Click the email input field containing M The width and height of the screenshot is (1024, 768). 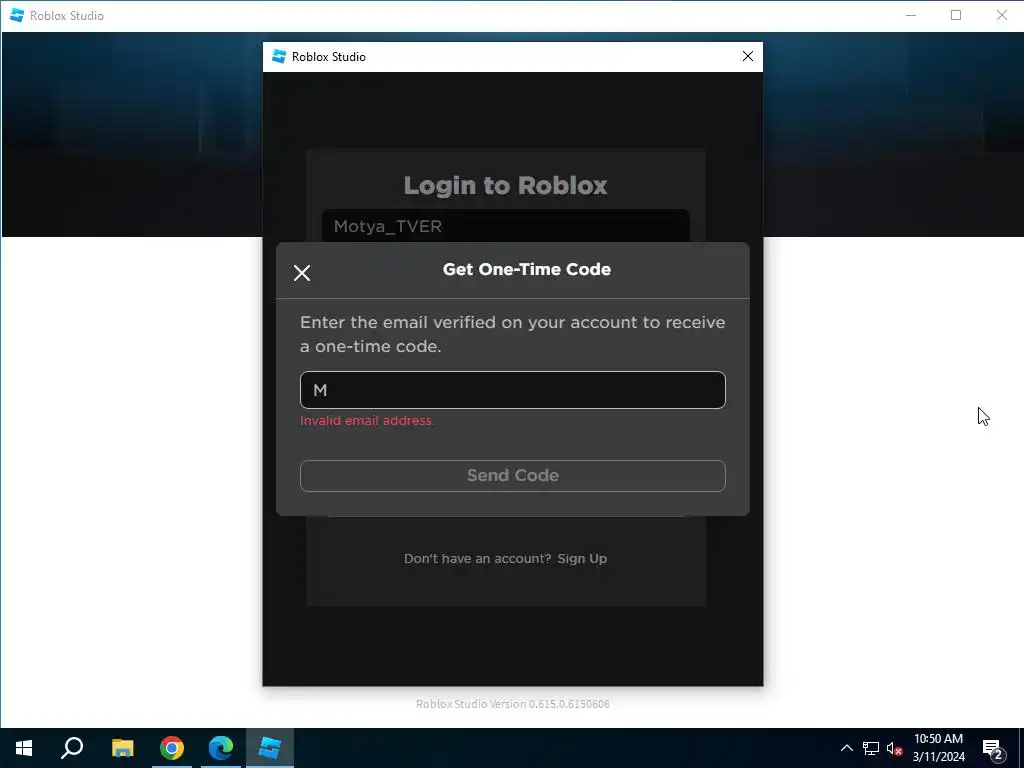pyautogui.click(x=513, y=390)
